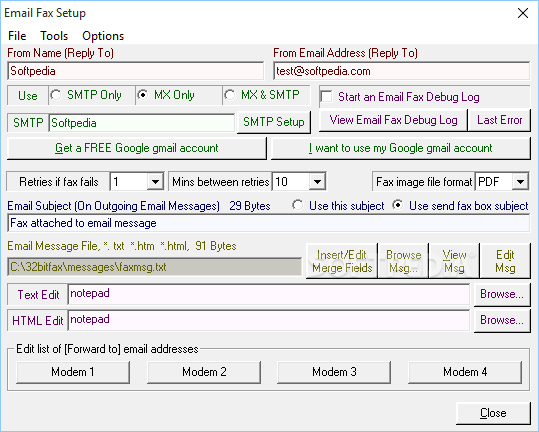Focus the From Email Address field
The width and height of the screenshot is (539, 432).
pyautogui.click(x=402, y=71)
